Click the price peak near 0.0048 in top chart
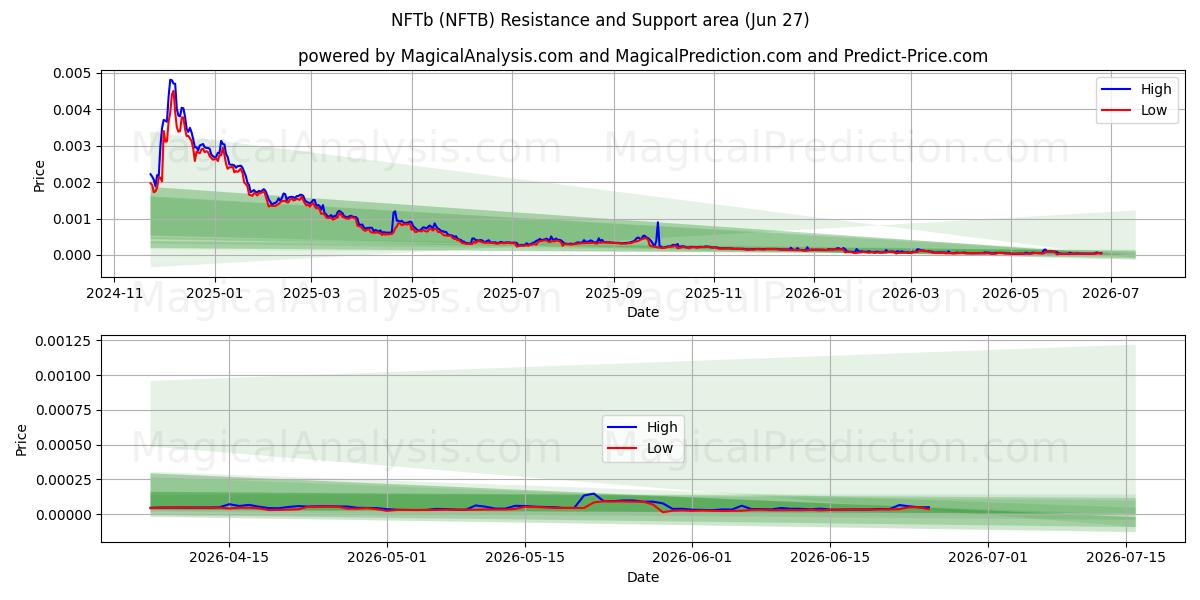This screenshot has width=1200, height=600. click(x=171, y=80)
